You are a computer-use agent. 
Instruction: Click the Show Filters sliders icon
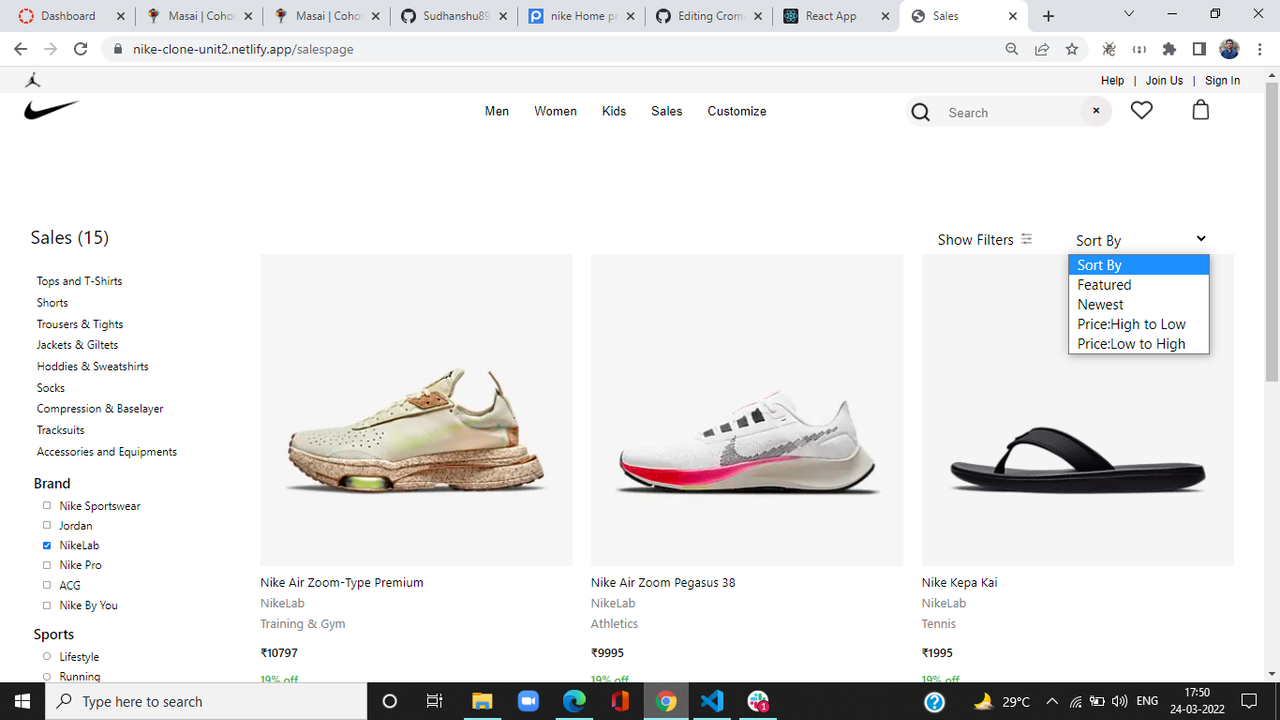[1027, 239]
